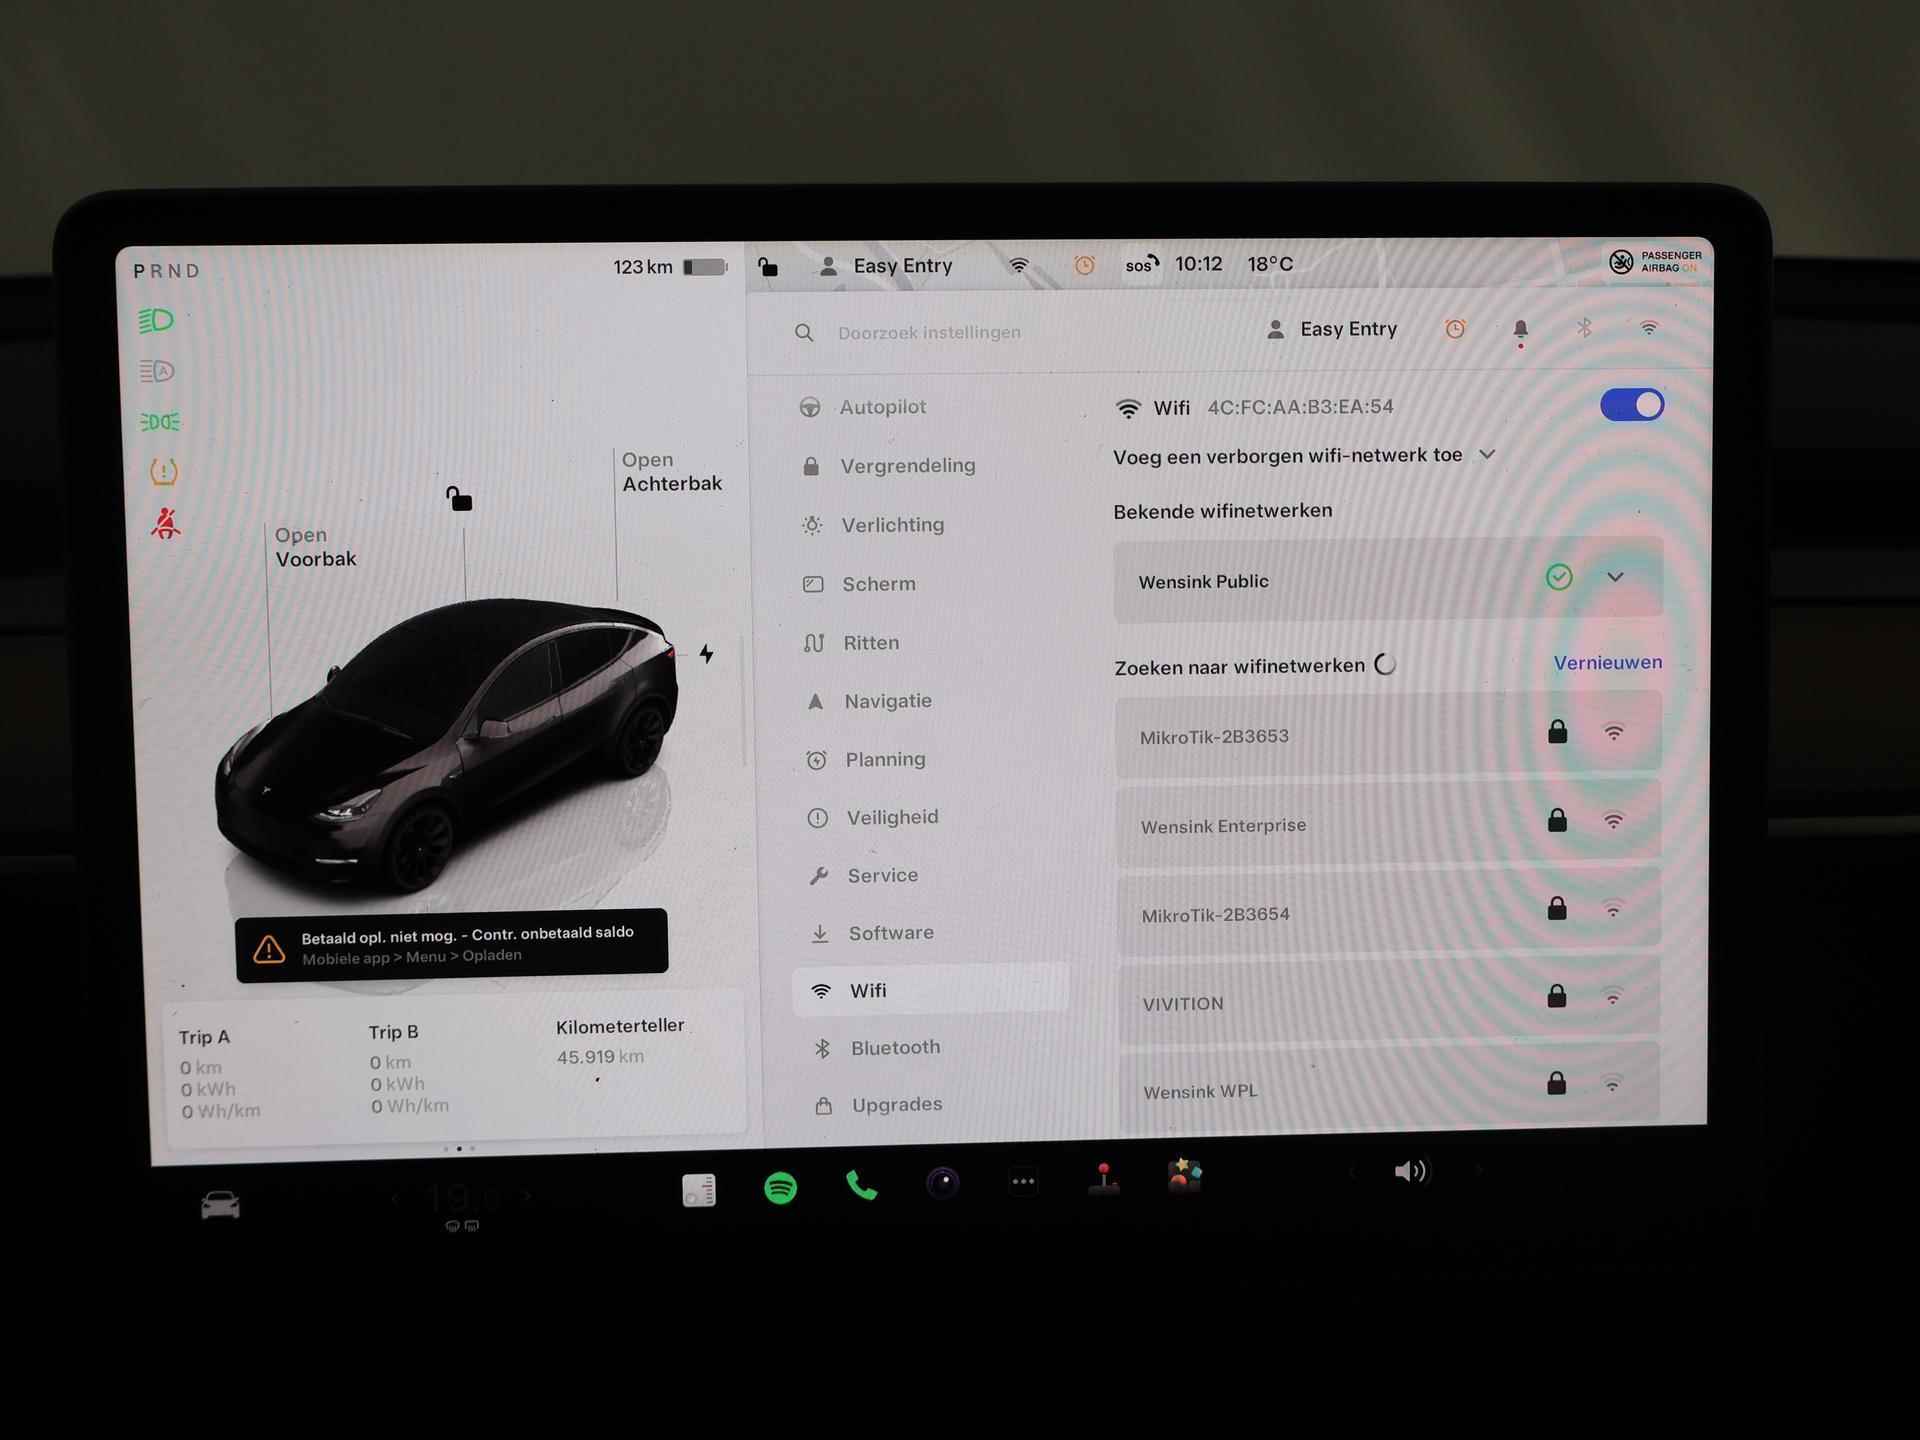Click the Verlichting lighting icon
Viewport: 1920px width, 1440px height.
pos(810,523)
